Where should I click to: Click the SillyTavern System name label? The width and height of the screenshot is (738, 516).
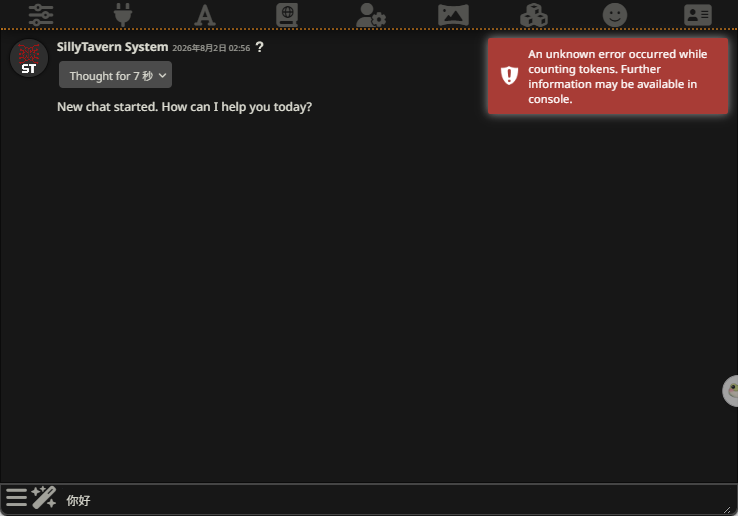pyautogui.click(x=112, y=47)
